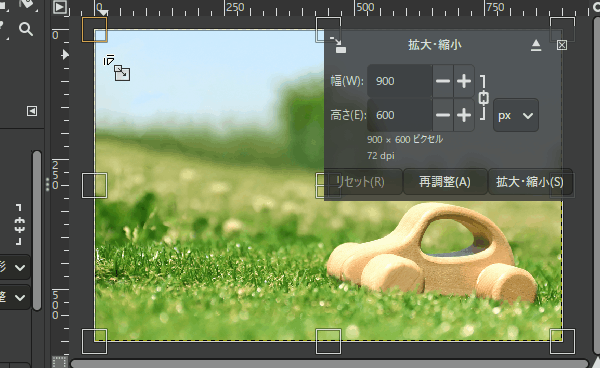600x368 pixels.
Task: Click the リセット(R) reset button
Action: [x=363, y=182]
